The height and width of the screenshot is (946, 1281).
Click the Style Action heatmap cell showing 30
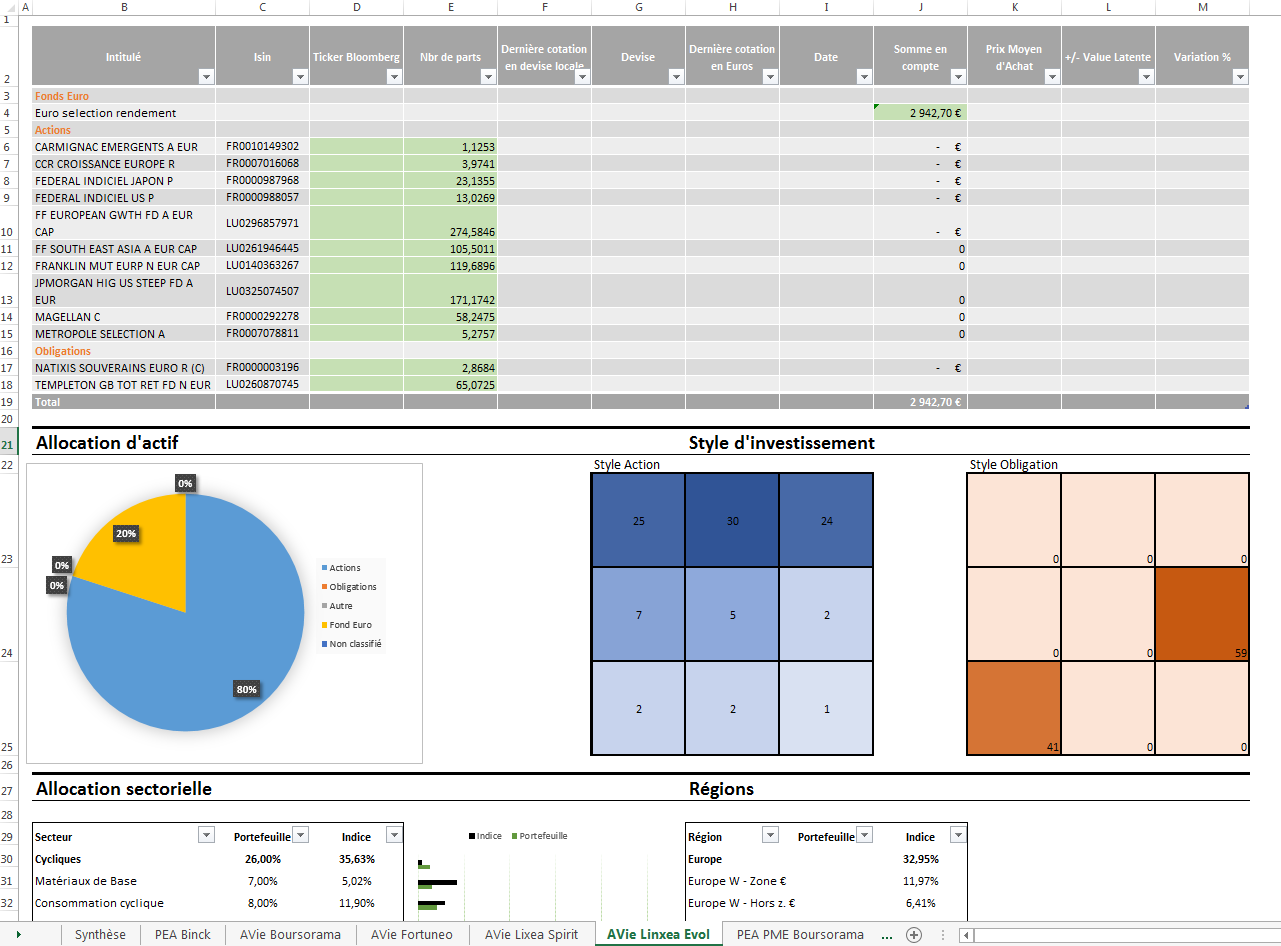pos(732,520)
